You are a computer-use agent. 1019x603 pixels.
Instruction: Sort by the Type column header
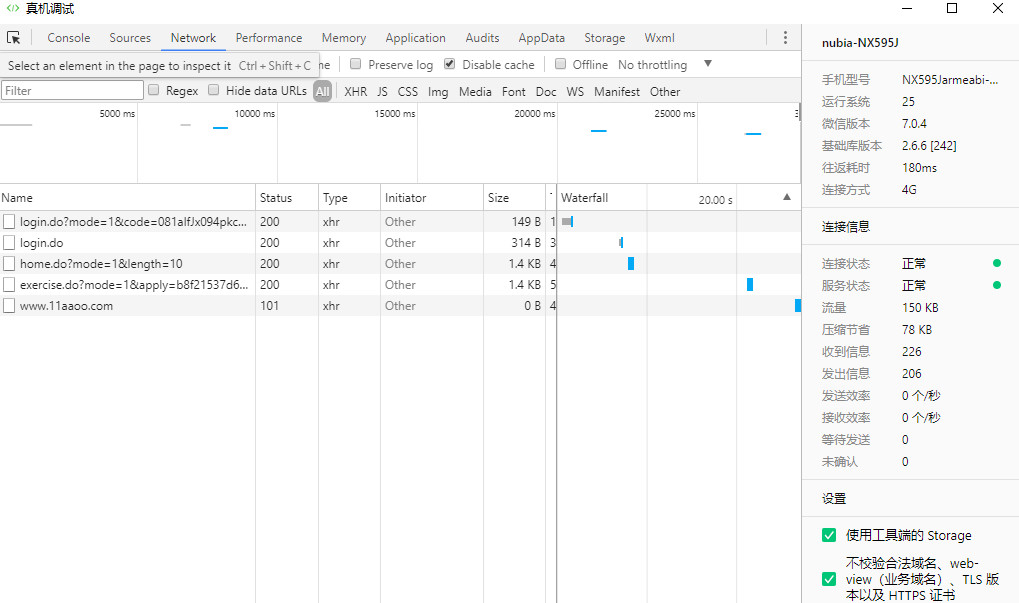(x=349, y=198)
